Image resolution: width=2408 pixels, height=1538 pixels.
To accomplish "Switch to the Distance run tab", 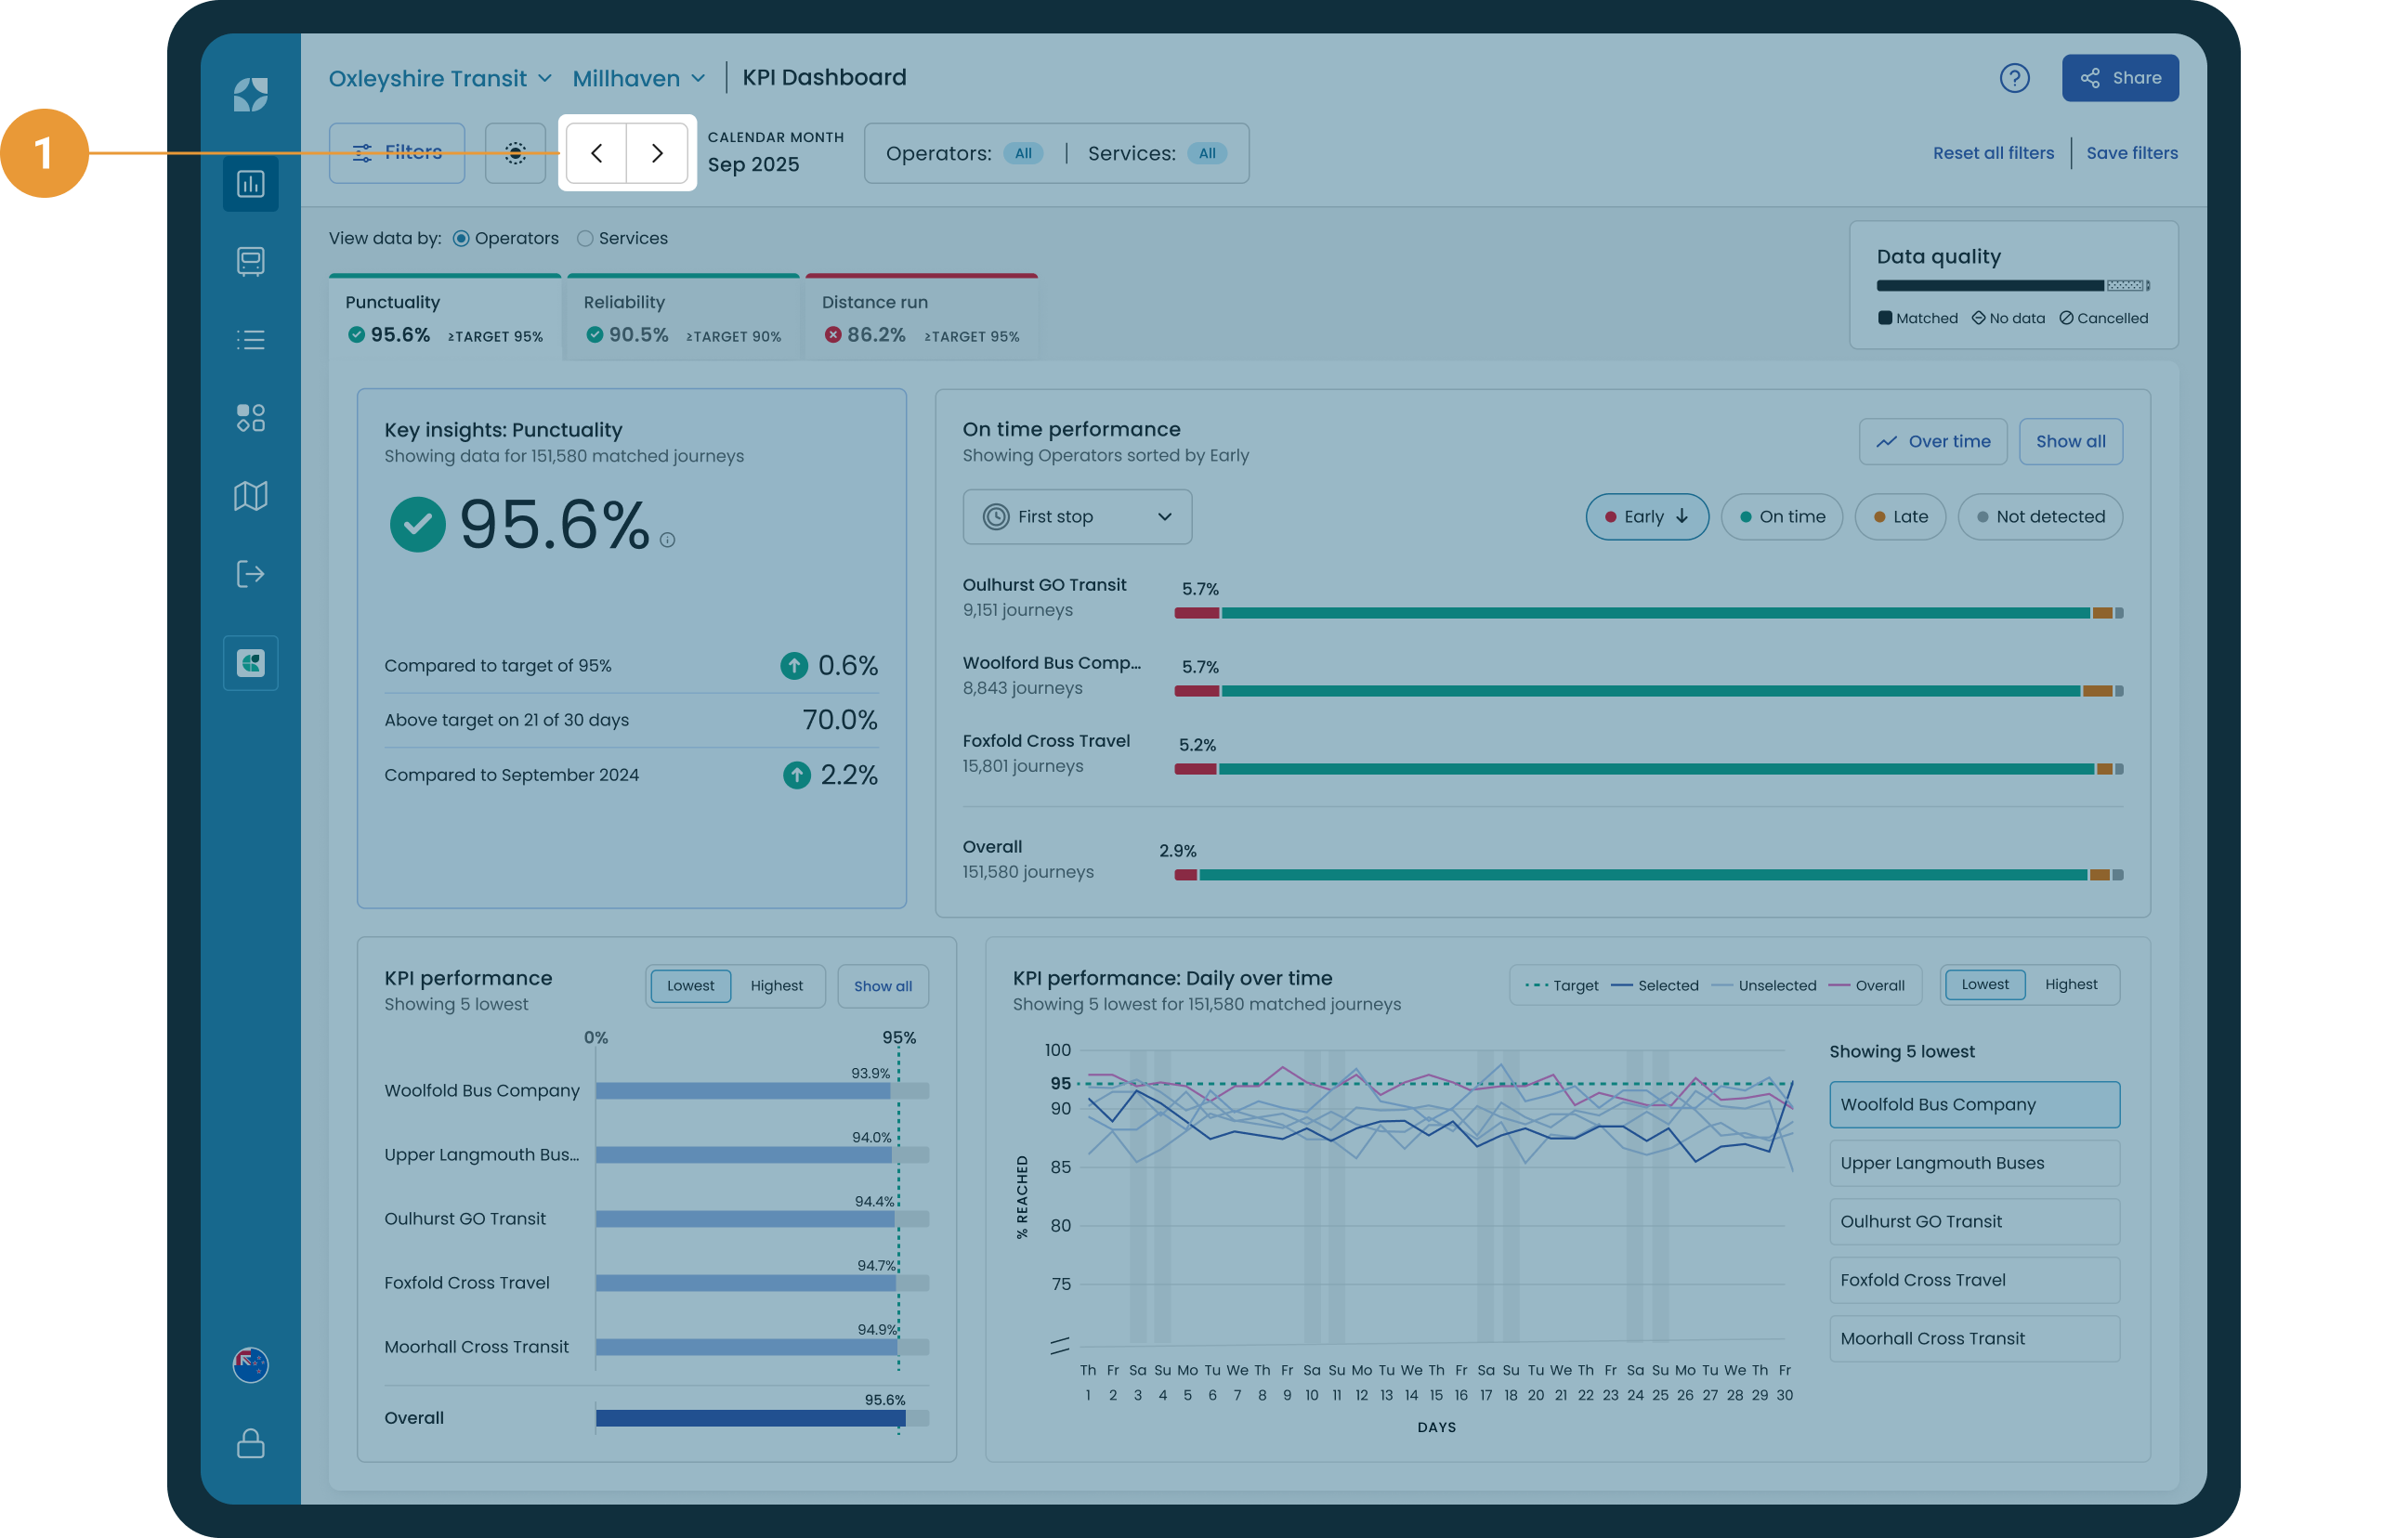I will pos(921,318).
